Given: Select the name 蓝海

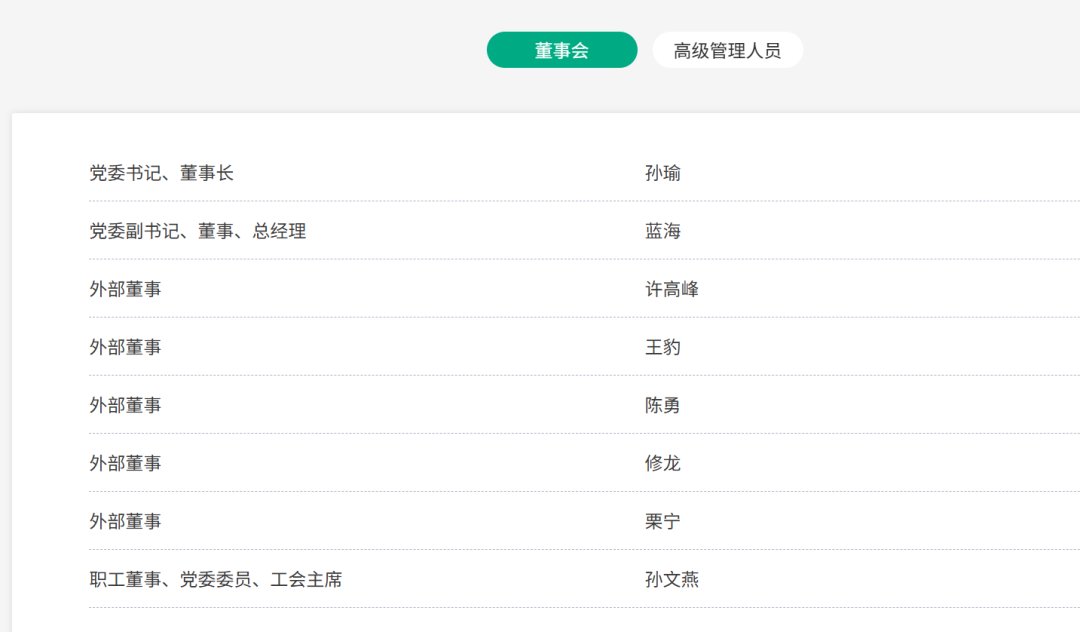Looking at the screenshot, I should pyautogui.click(x=663, y=231).
